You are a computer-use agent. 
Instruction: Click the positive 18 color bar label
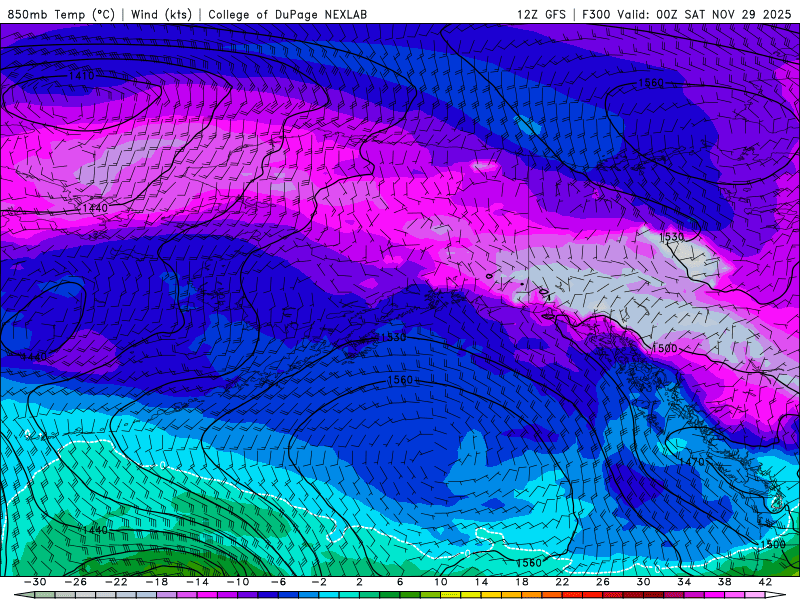pyautogui.click(x=521, y=582)
